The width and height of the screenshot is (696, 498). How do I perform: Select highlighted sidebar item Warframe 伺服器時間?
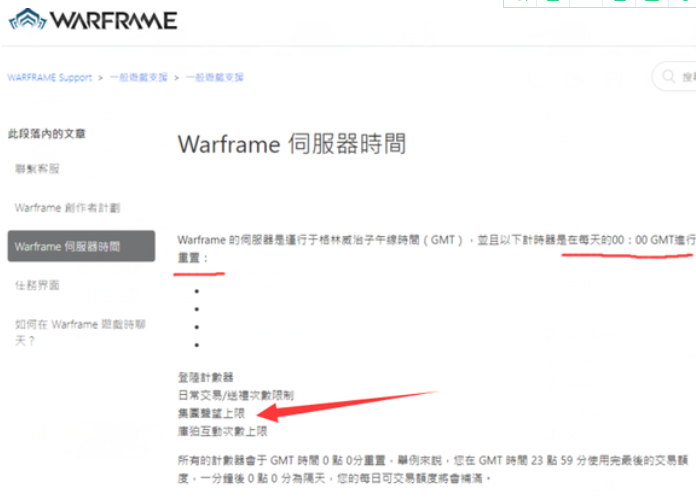click(x=81, y=246)
